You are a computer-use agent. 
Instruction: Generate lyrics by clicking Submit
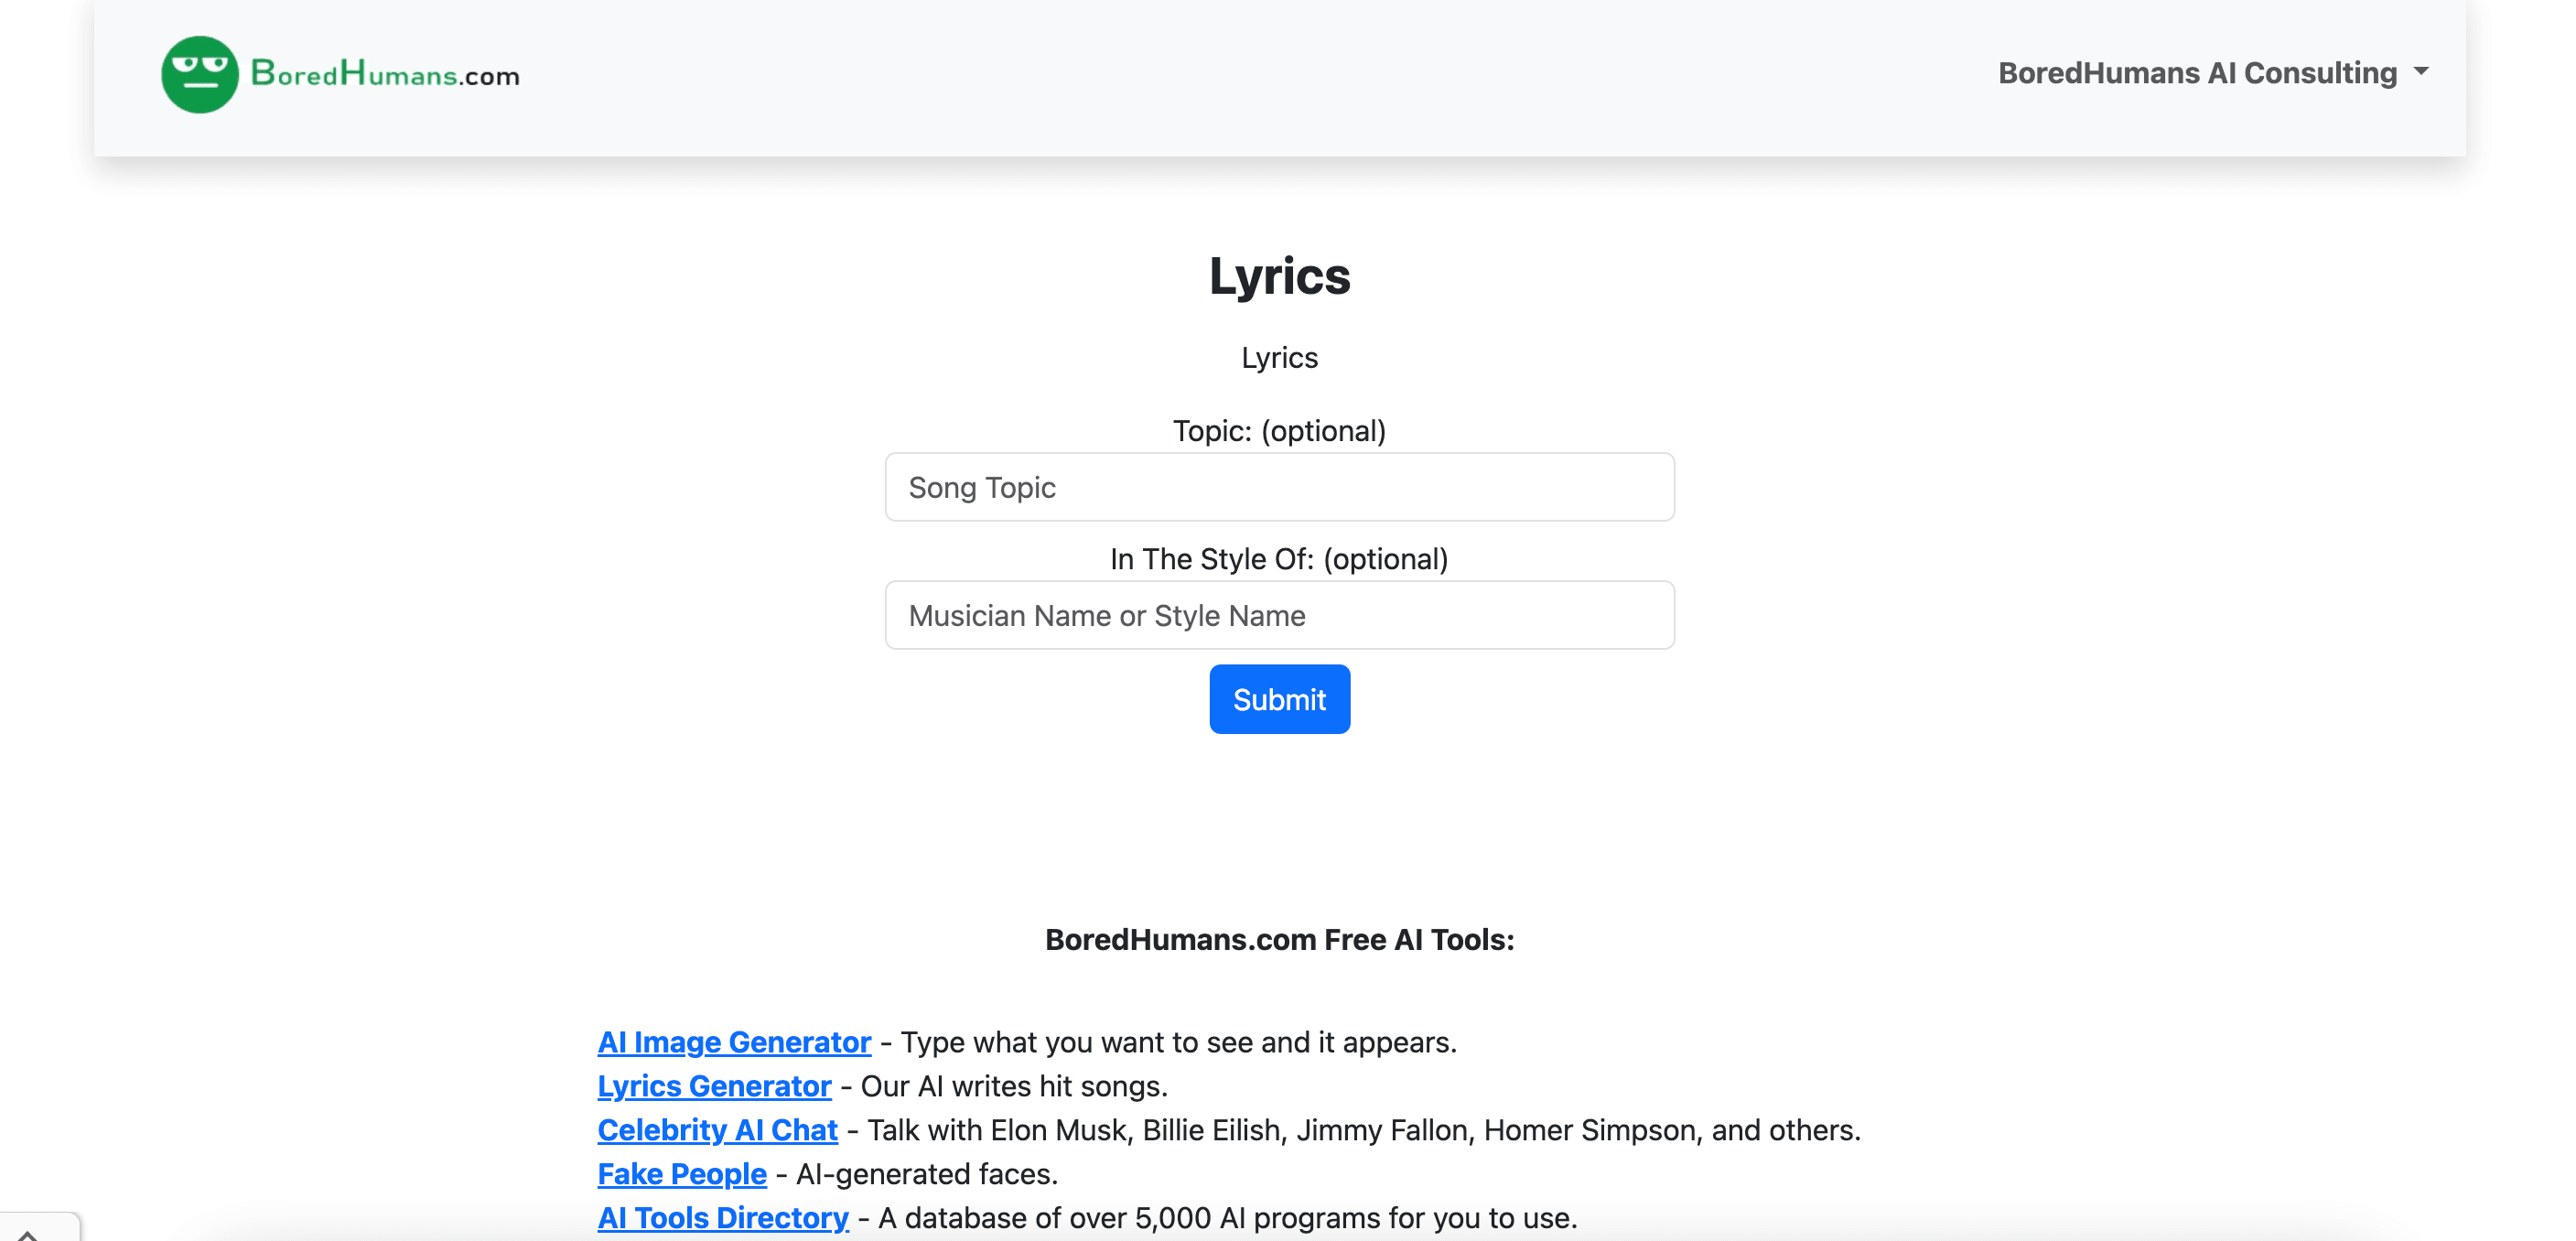[1279, 698]
